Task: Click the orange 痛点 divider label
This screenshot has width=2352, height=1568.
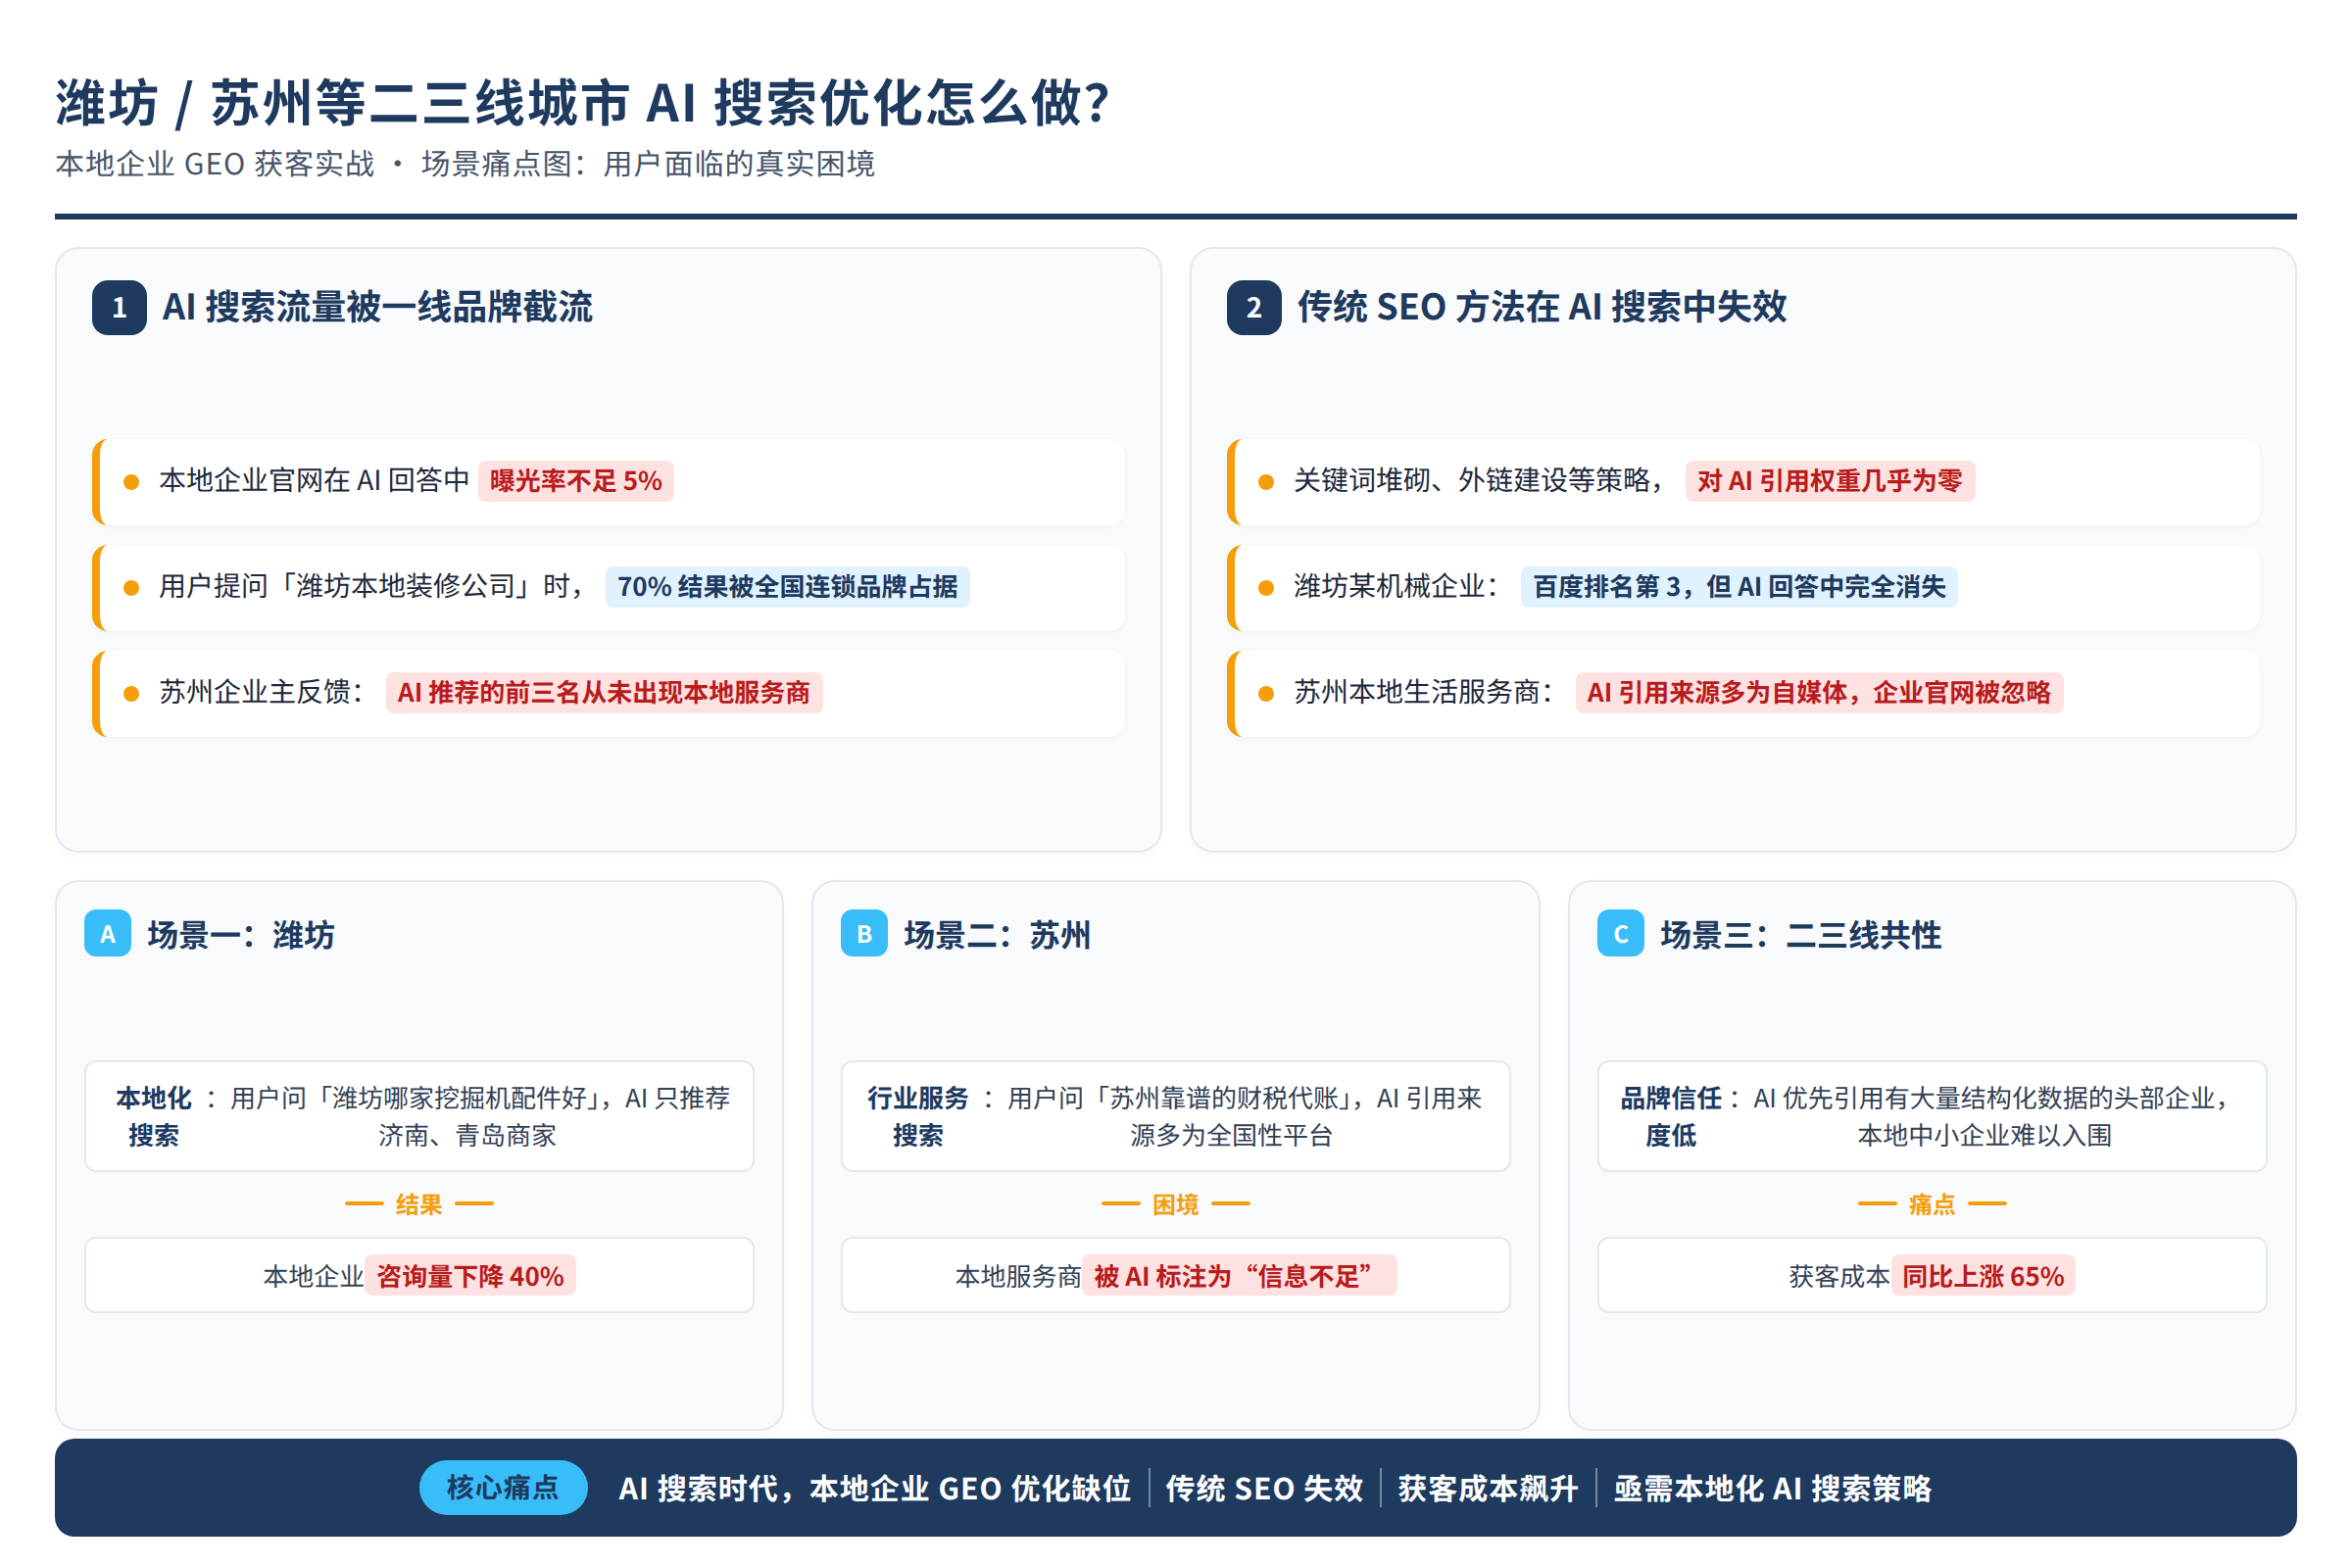Action: click(1932, 1204)
